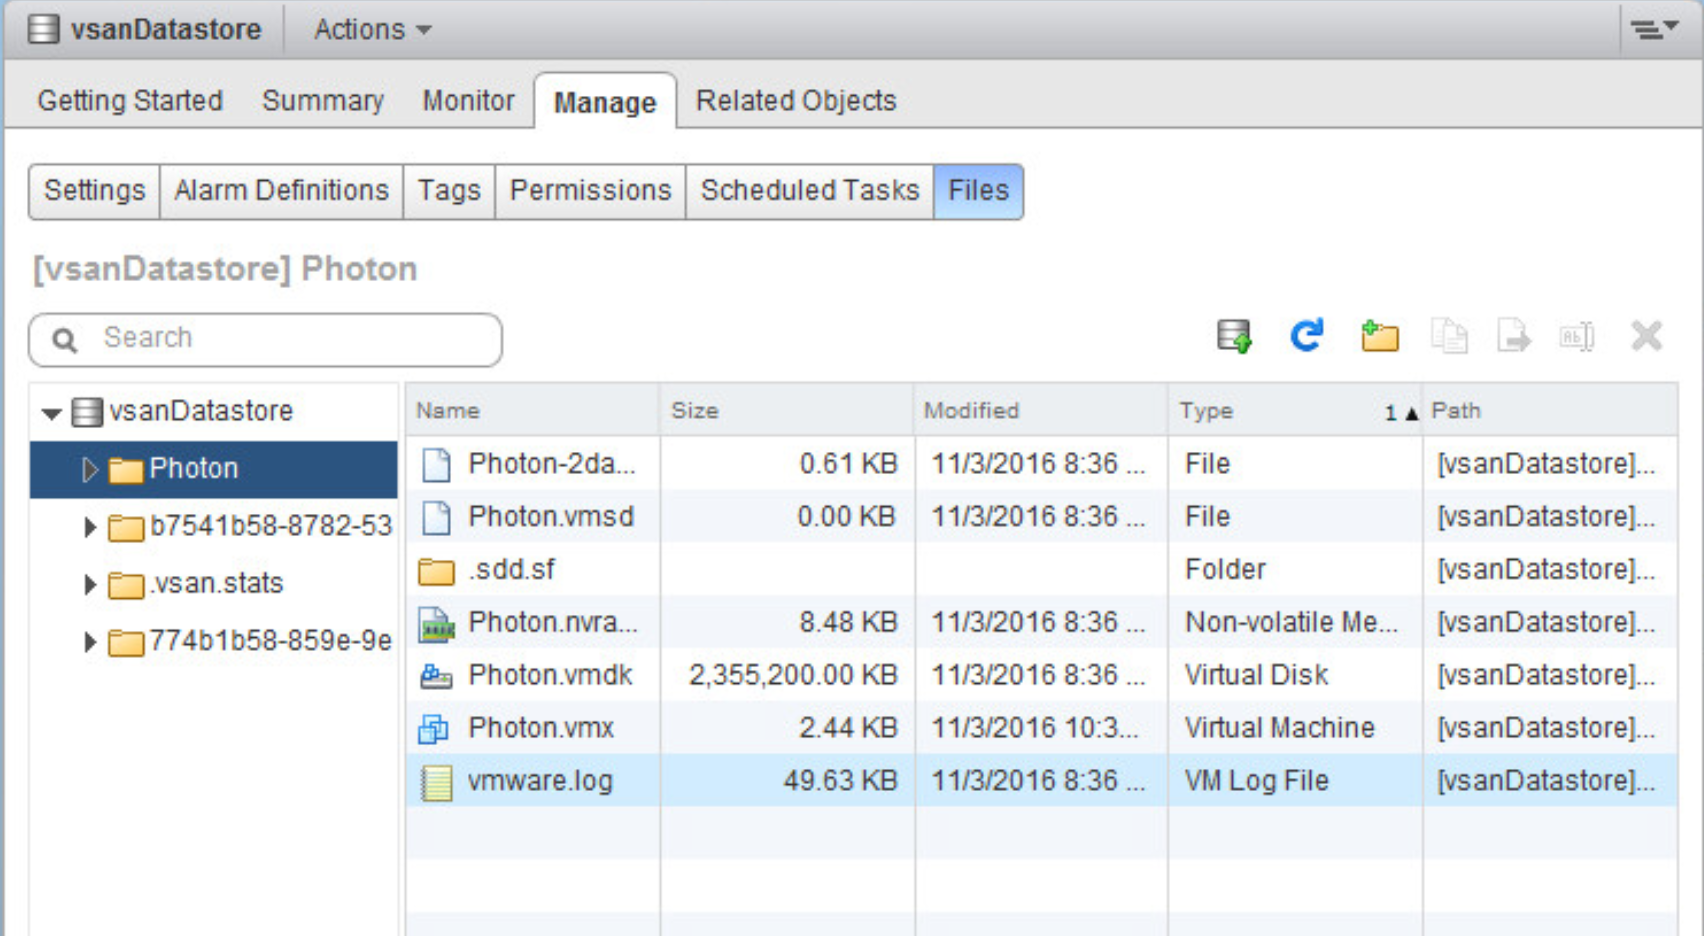
Task: Create a new folder using the toolbar icon
Action: [x=1379, y=337]
